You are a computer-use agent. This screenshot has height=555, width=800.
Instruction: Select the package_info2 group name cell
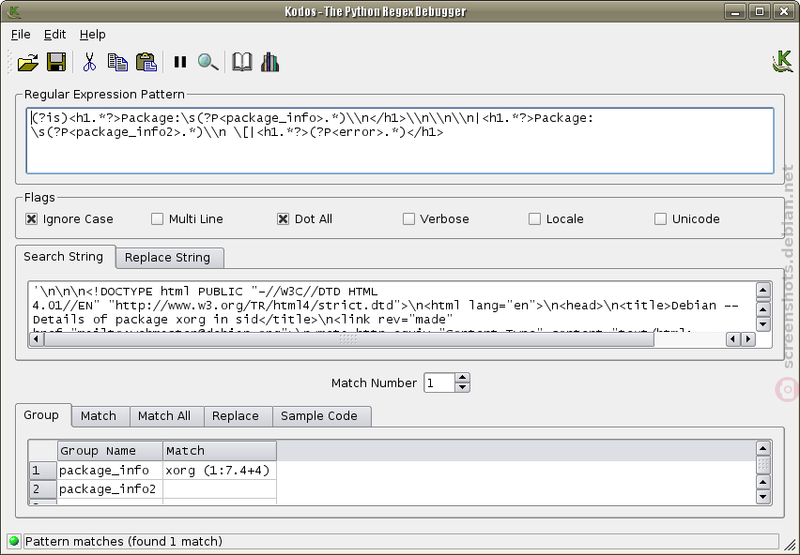click(110, 489)
